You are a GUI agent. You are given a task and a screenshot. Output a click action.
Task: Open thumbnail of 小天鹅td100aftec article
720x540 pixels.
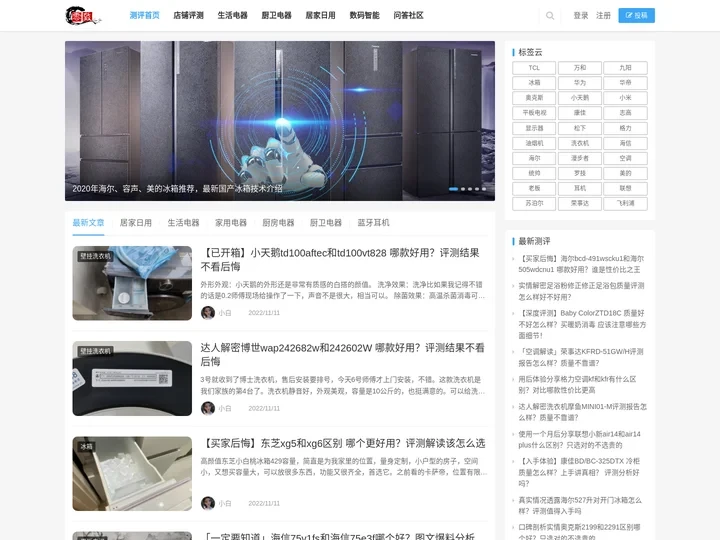pos(132,283)
